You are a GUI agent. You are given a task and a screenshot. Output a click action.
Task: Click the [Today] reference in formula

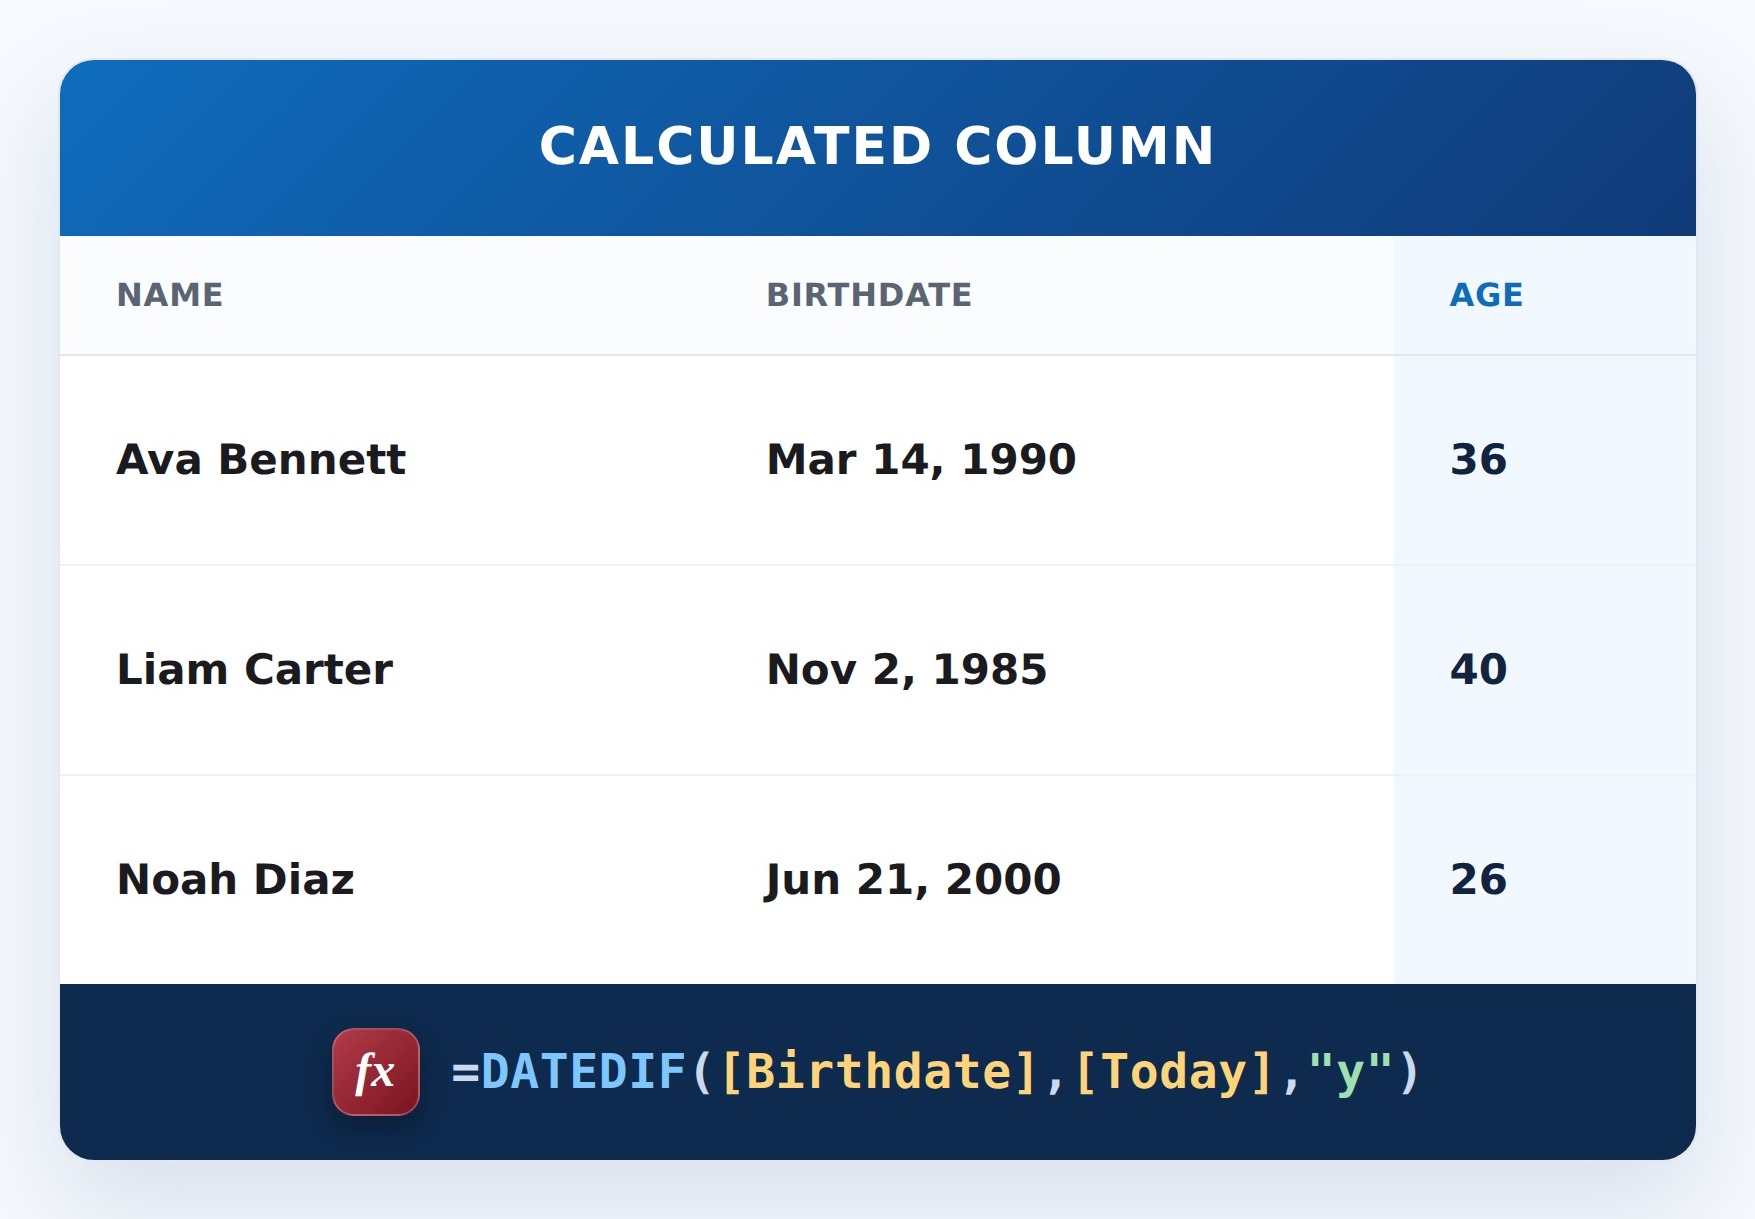pyautogui.click(x=1174, y=1072)
